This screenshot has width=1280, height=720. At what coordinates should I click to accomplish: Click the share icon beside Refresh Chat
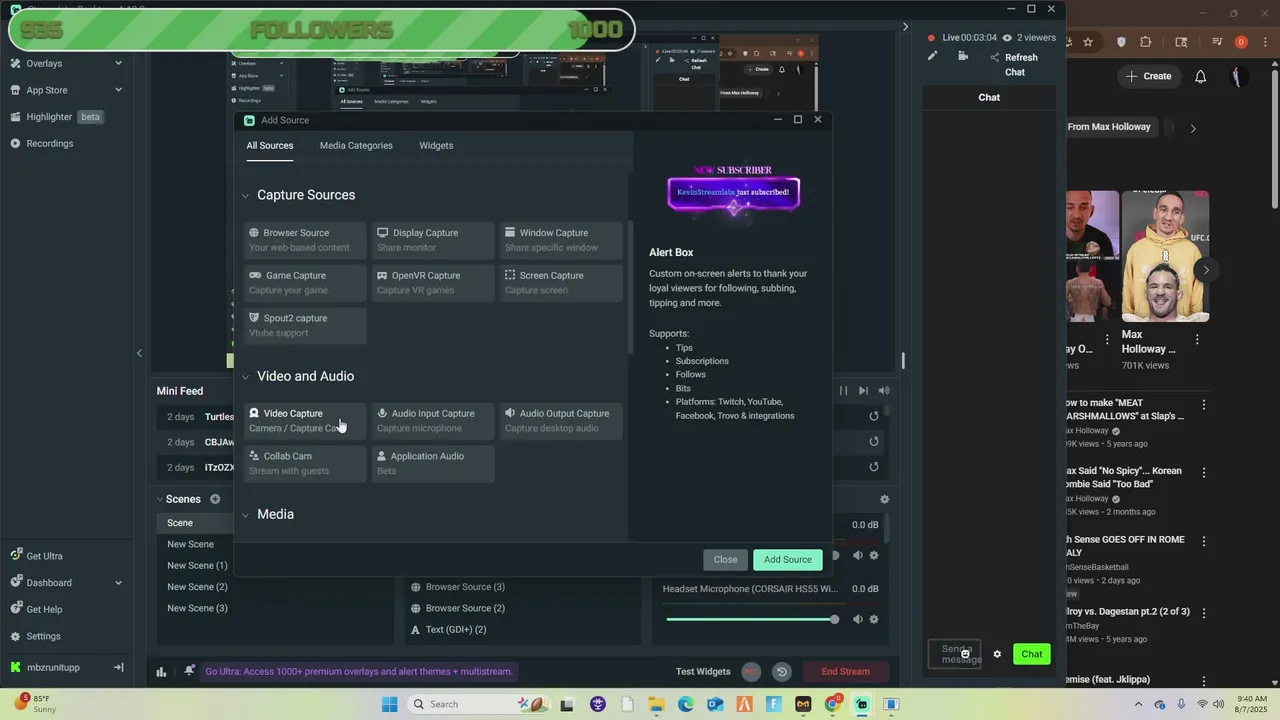pos(994,58)
